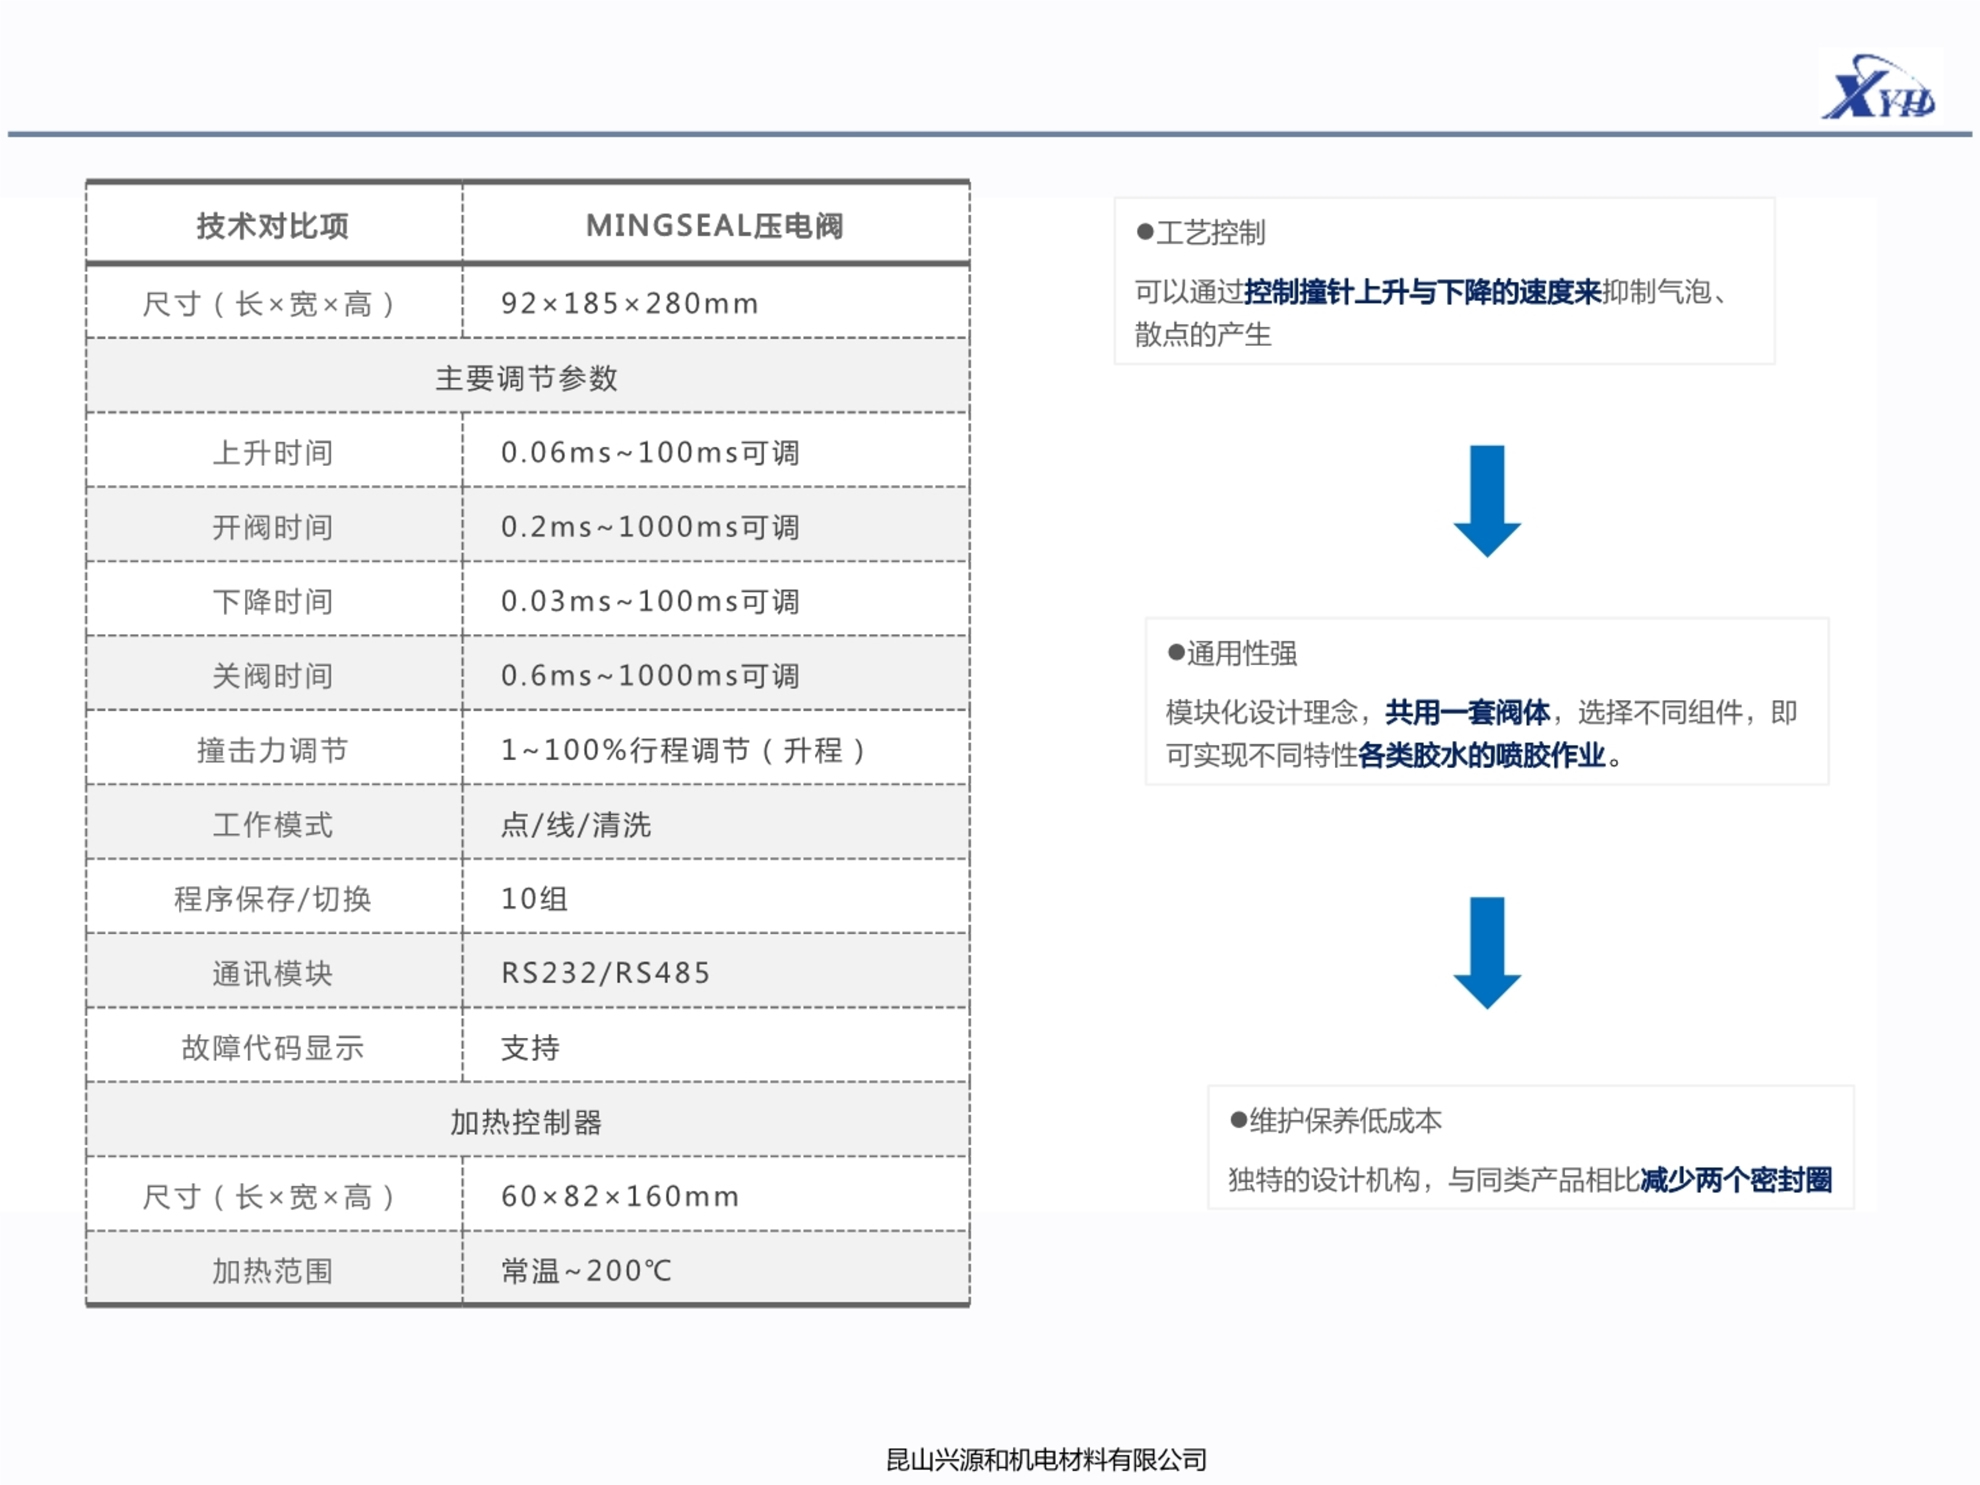The width and height of the screenshot is (1980, 1485).
Task: Select header cell MINGSEAL压电阀
Action: click(x=715, y=226)
